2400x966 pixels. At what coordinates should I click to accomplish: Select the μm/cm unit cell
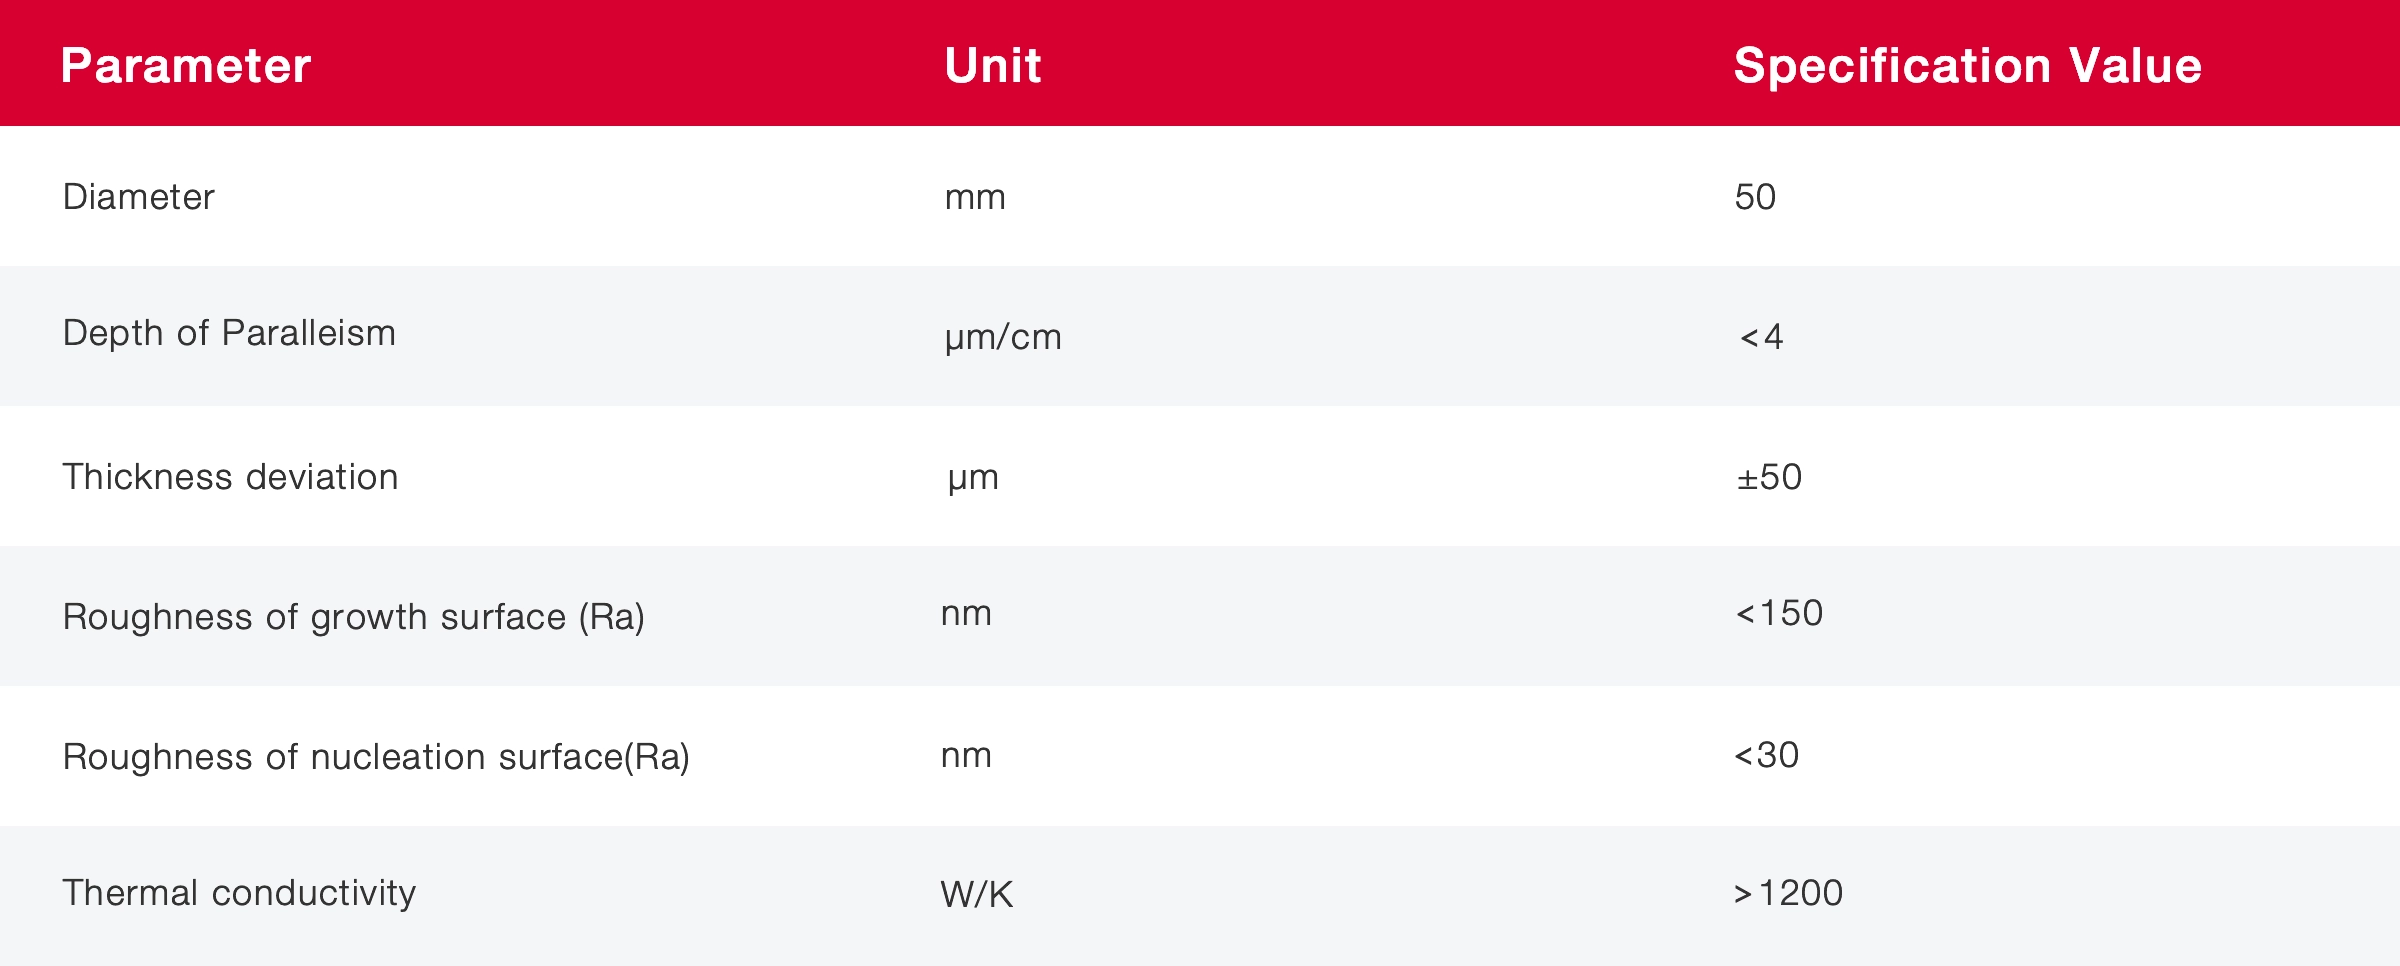[1003, 337]
